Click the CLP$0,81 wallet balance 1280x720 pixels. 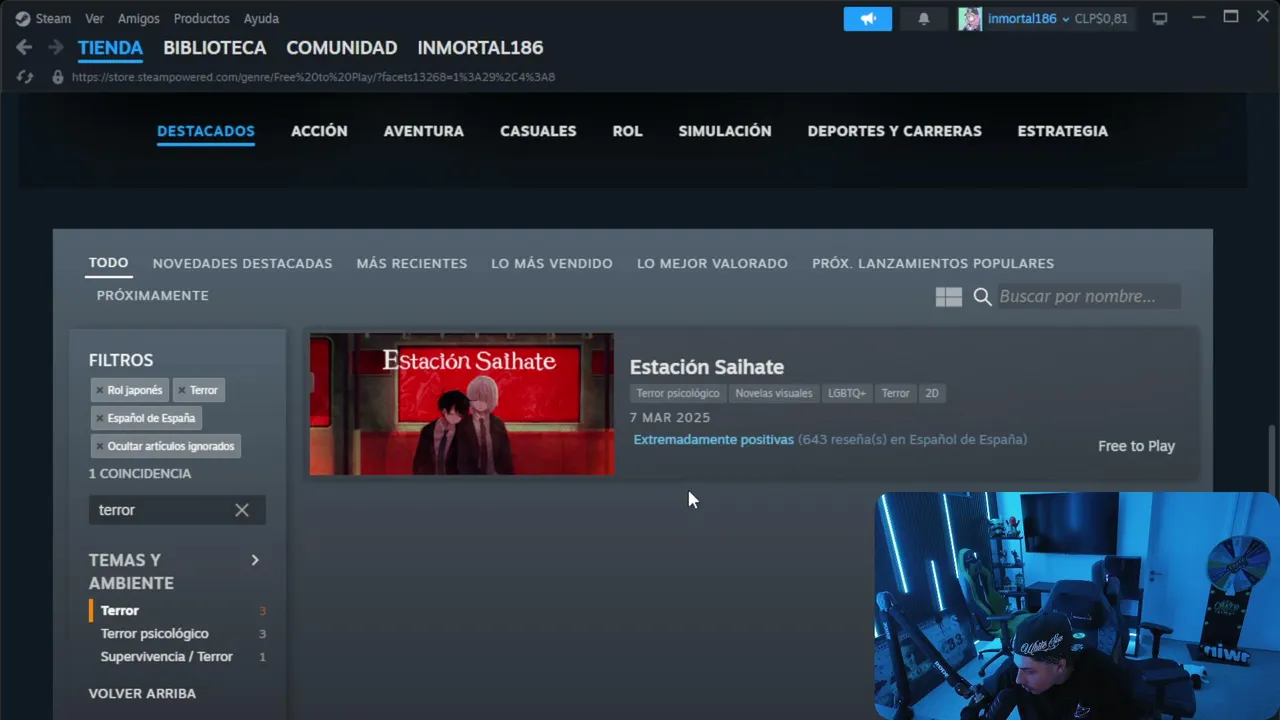[1101, 19]
